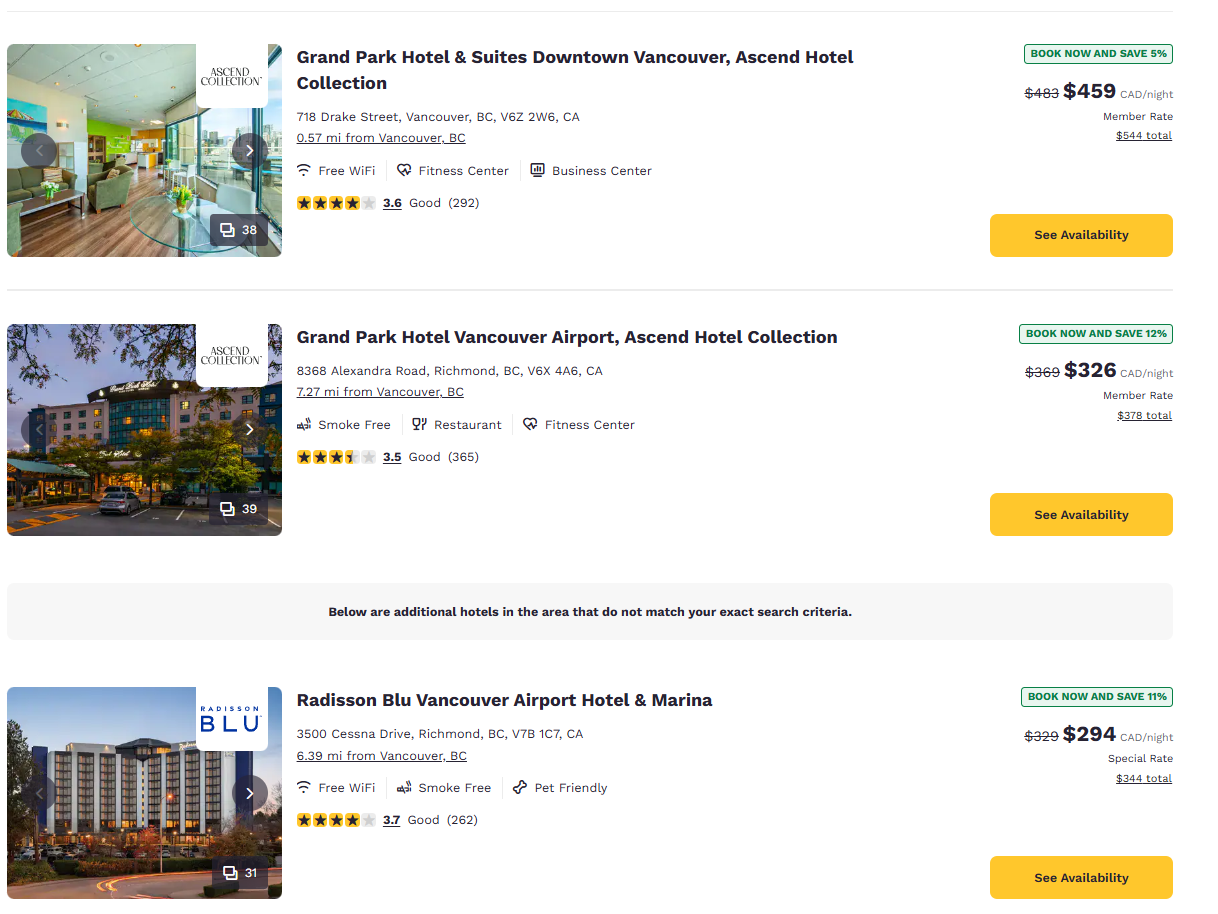
Task: Click the $378 total price link
Action: [x=1144, y=415]
